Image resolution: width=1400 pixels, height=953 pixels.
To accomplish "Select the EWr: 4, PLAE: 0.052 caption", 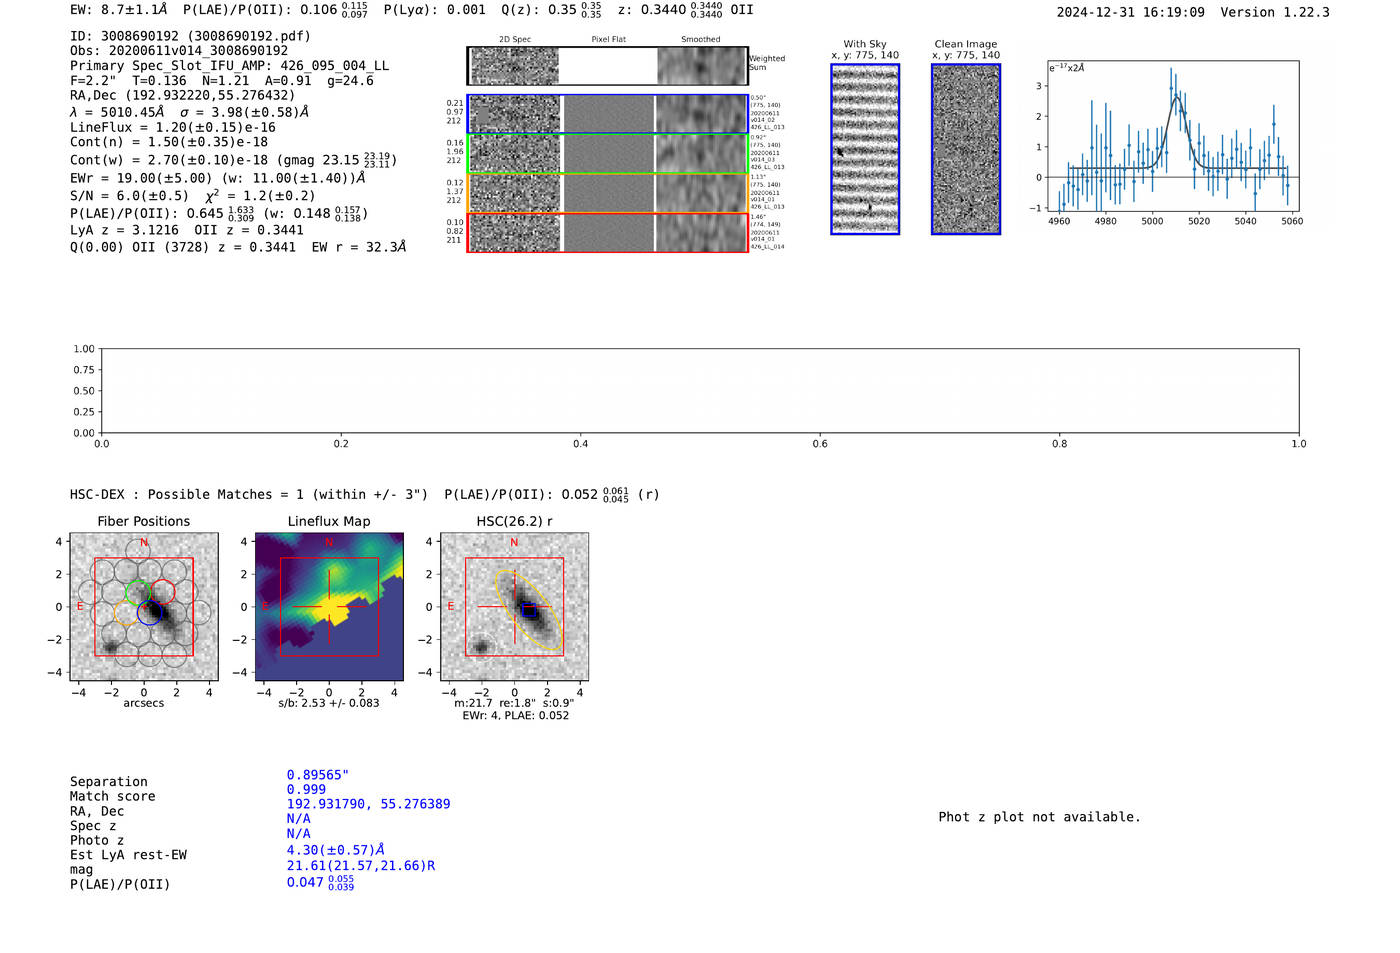I will pyautogui.click(x=515, y=716).
